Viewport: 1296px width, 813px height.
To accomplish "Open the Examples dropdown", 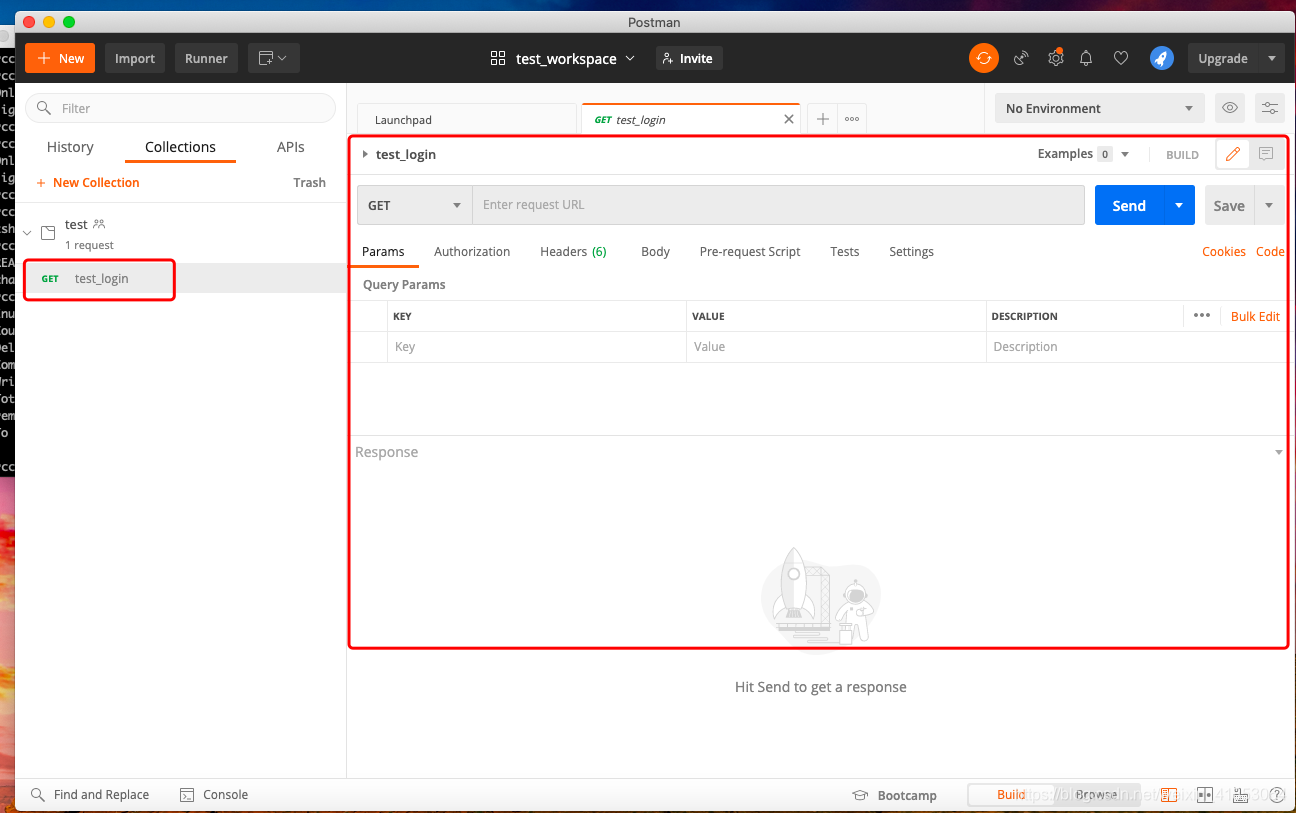I will click(1083, 154).
